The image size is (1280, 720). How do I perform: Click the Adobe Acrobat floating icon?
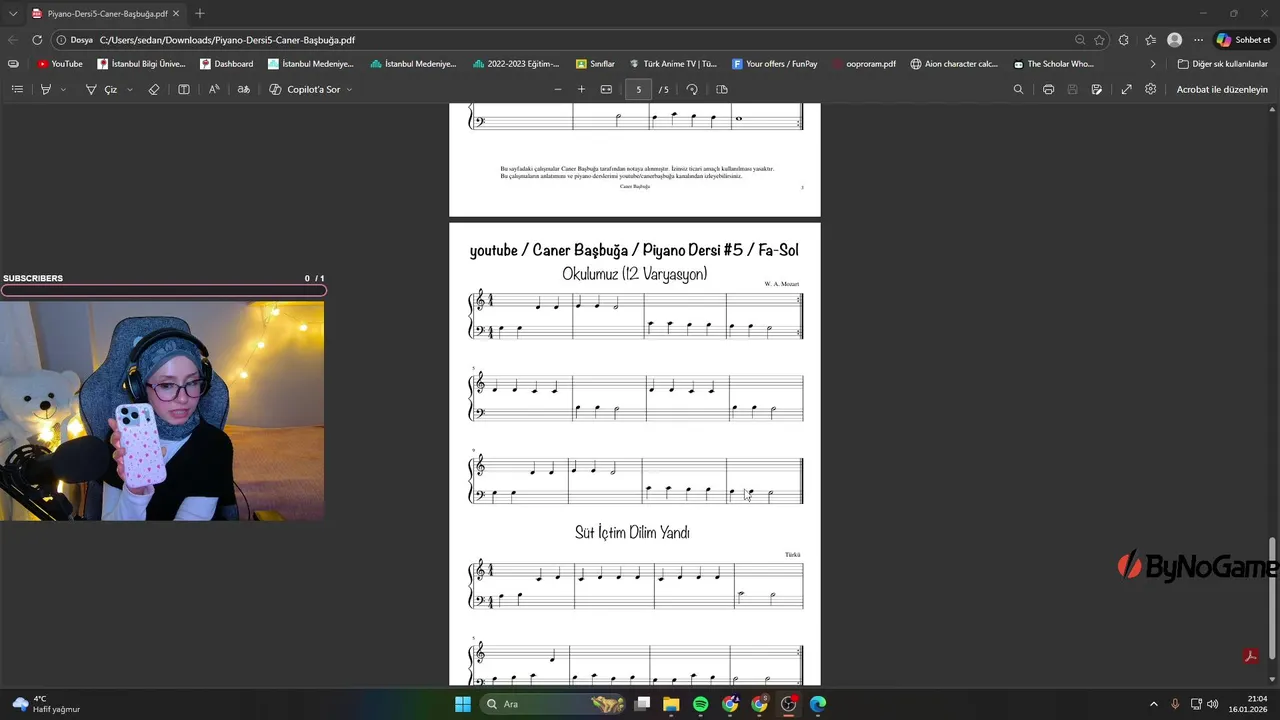[1250, 656]
